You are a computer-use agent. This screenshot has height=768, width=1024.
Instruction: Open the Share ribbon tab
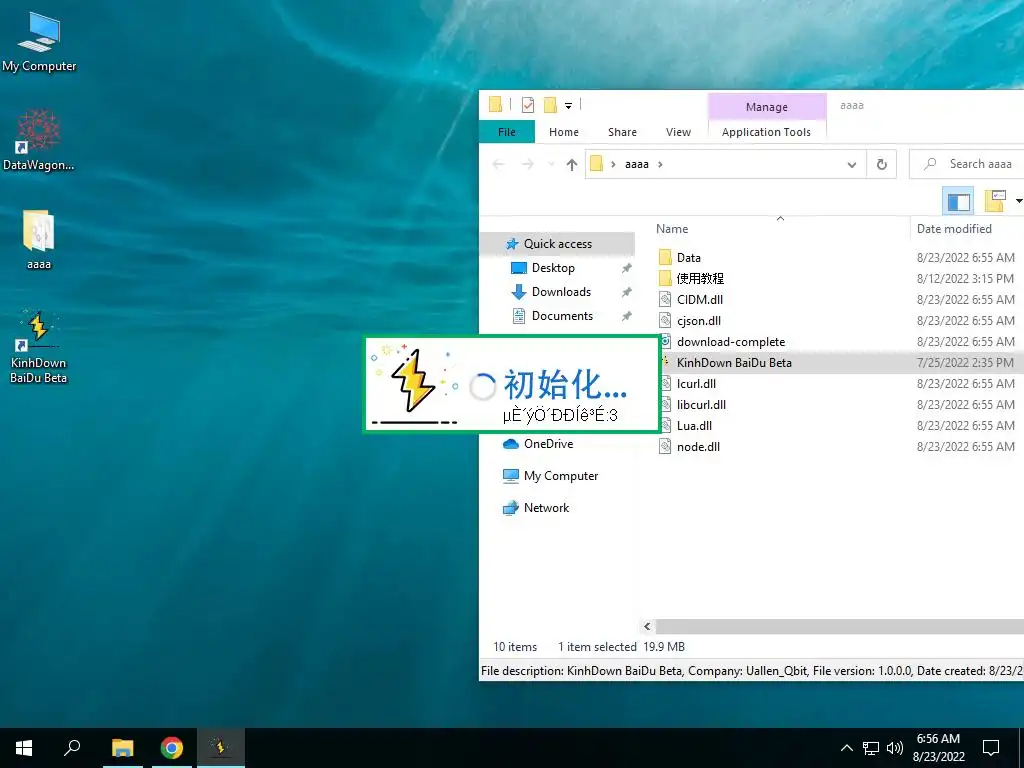[622, 132]
